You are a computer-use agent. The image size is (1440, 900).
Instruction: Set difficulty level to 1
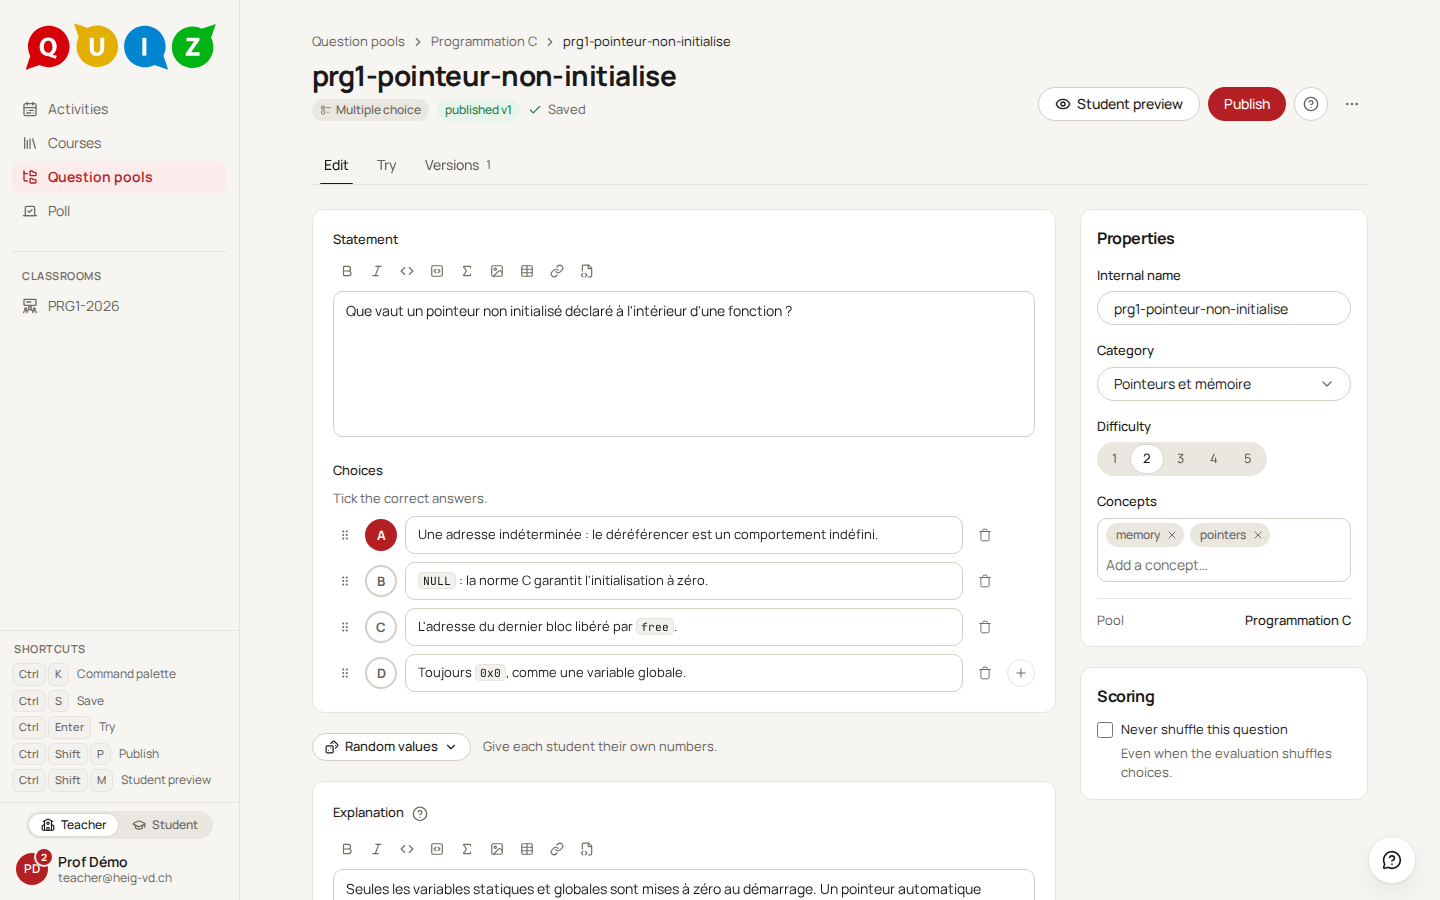(1114, 459)
